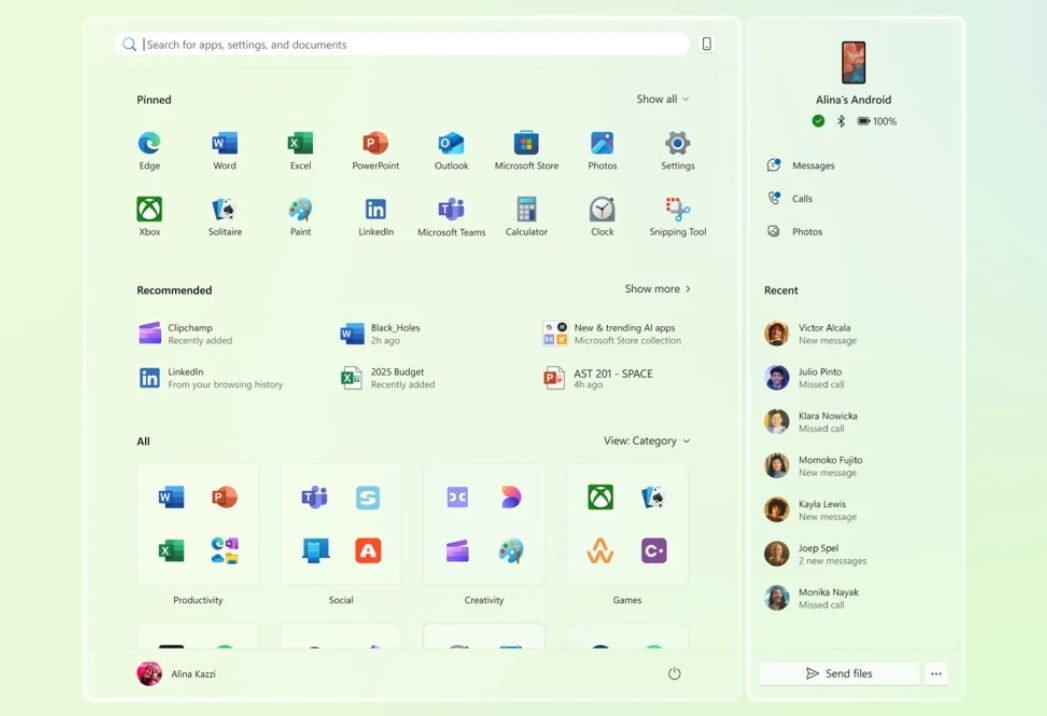Launch the pinned Paint app
This screenshot has width=1047, height=716.
(300, 217)
